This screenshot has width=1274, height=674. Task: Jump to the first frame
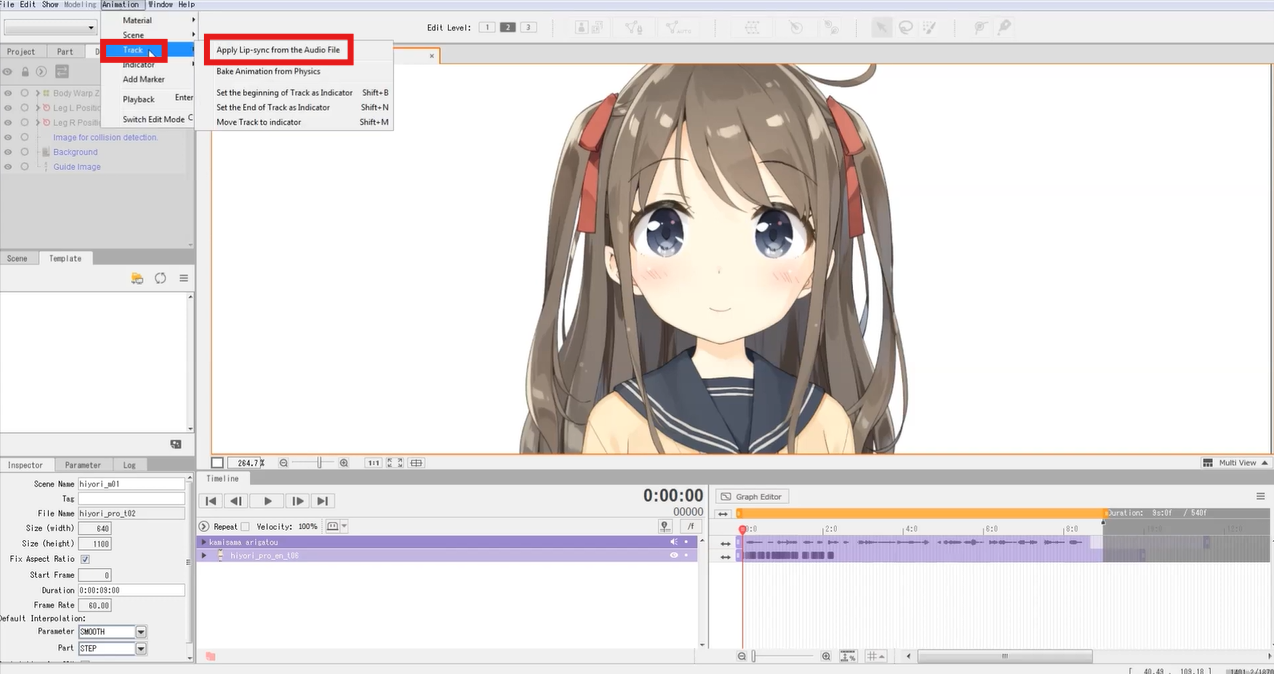(x=211, y=501)
